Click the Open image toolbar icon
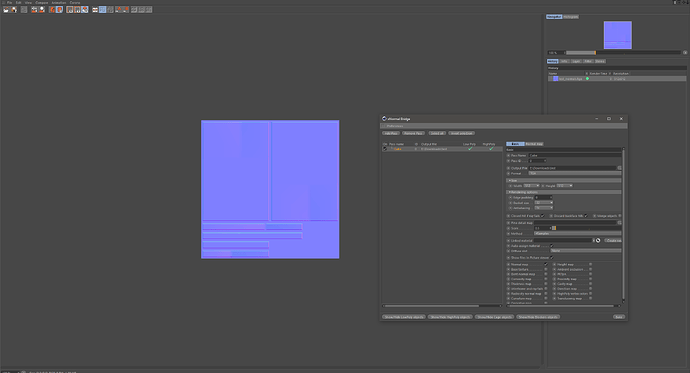This screenshot has width=690, height=373. tap(6, 10)
